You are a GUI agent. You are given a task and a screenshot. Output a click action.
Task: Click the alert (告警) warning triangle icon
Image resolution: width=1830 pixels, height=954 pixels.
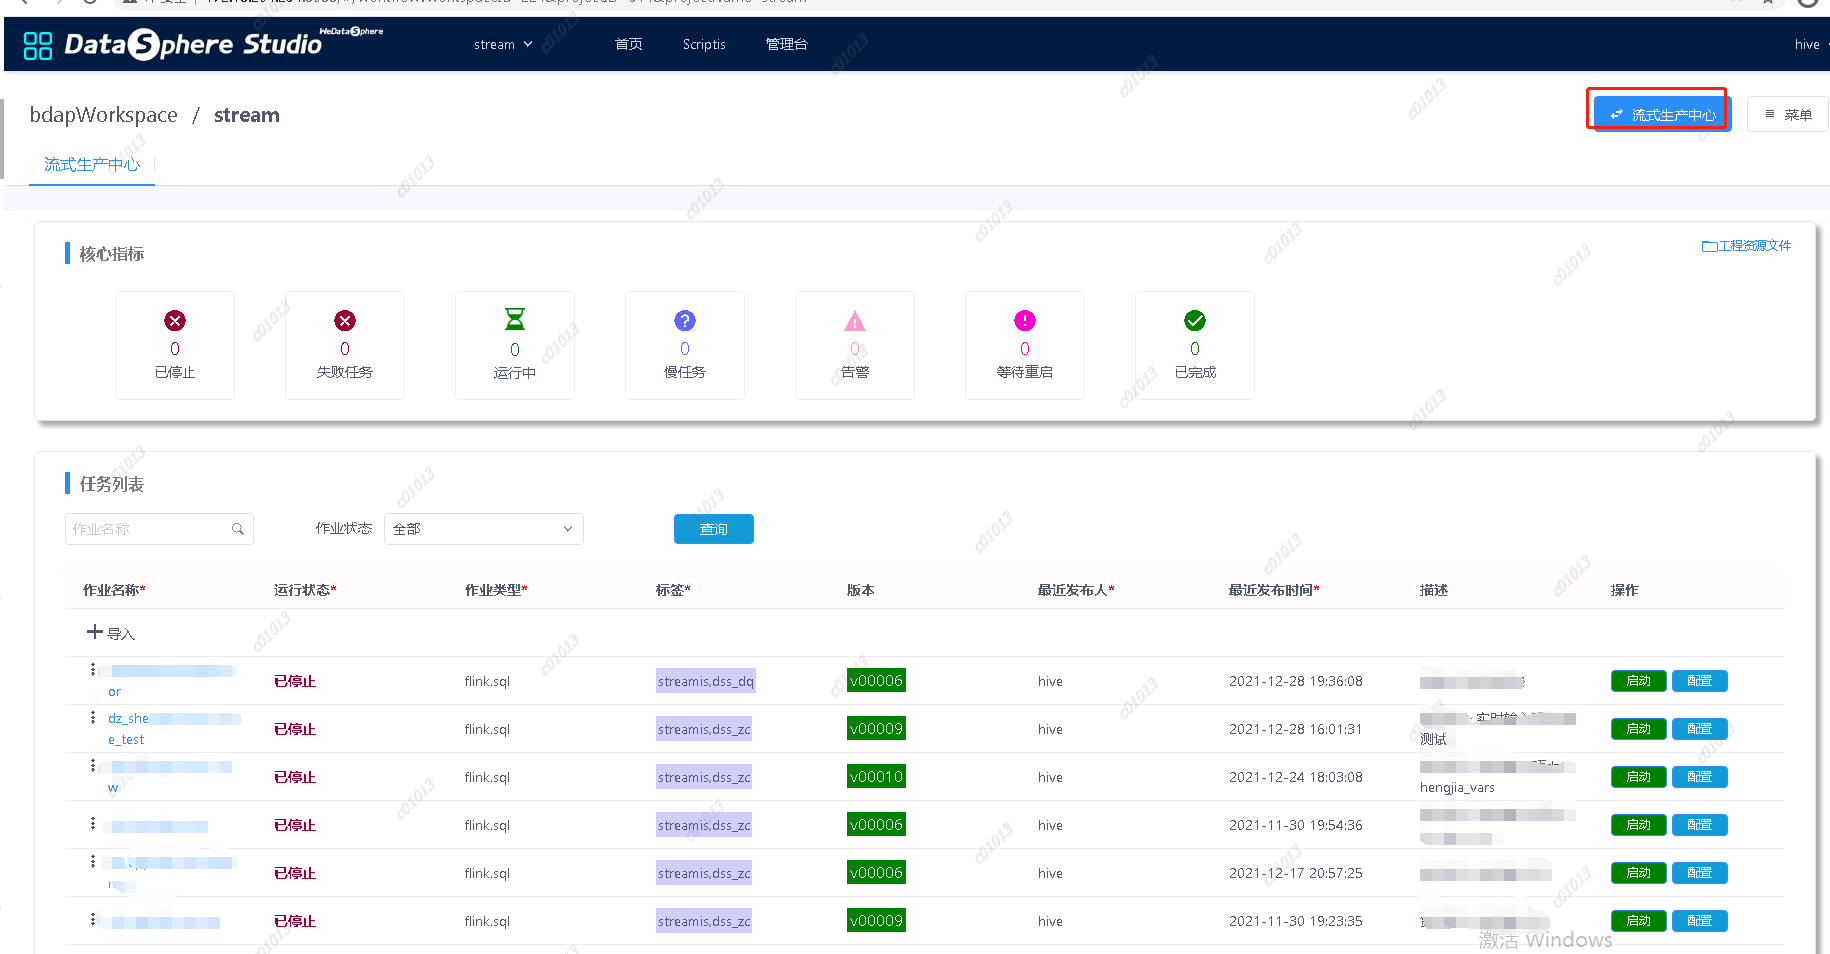point(855,321)
